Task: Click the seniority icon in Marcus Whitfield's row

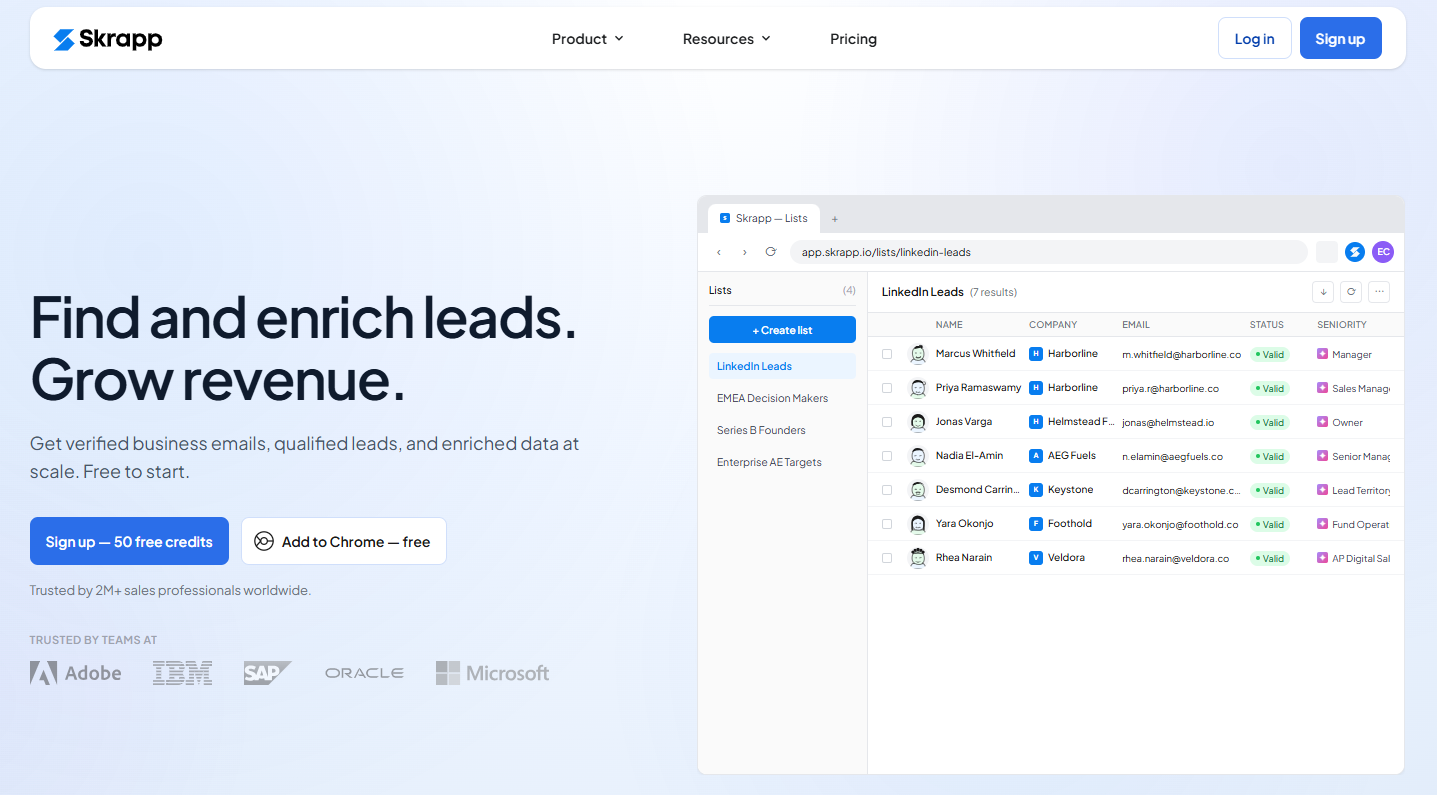Action: click(x=1322, y=354)
